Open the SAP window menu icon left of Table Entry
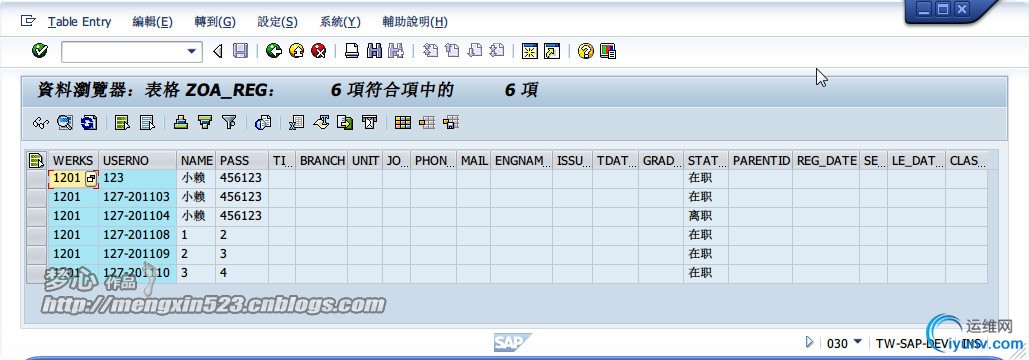The width and height of the screenshot is (1029, 360). [28, 21]
